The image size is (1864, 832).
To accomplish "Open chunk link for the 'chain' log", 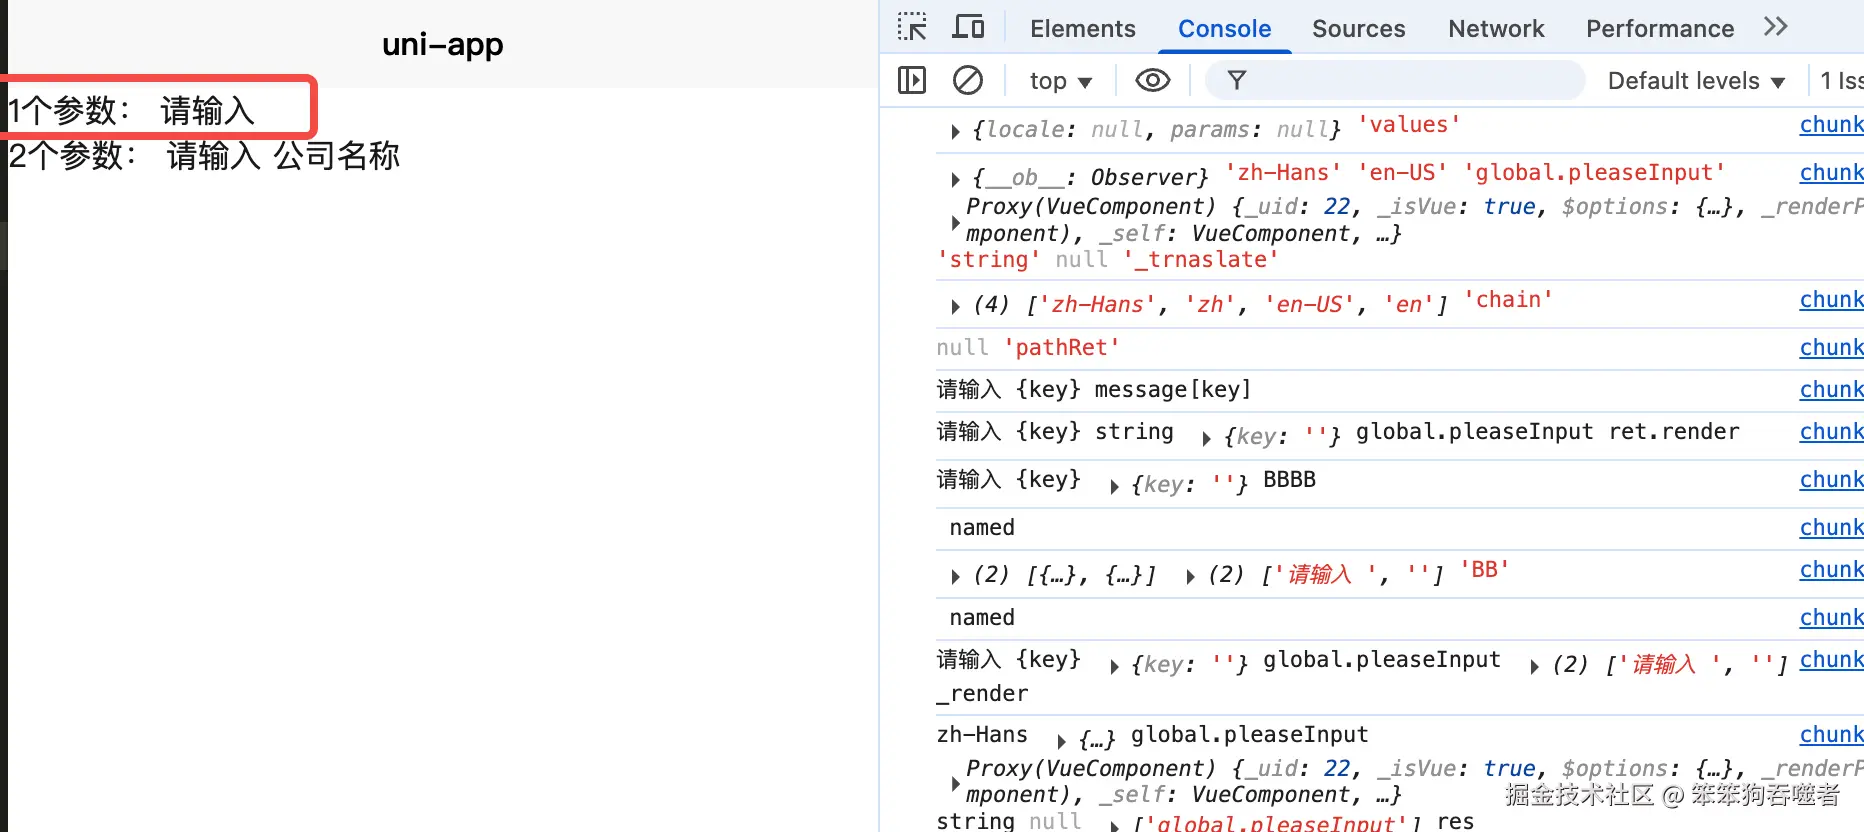I will pos(1831,300).
